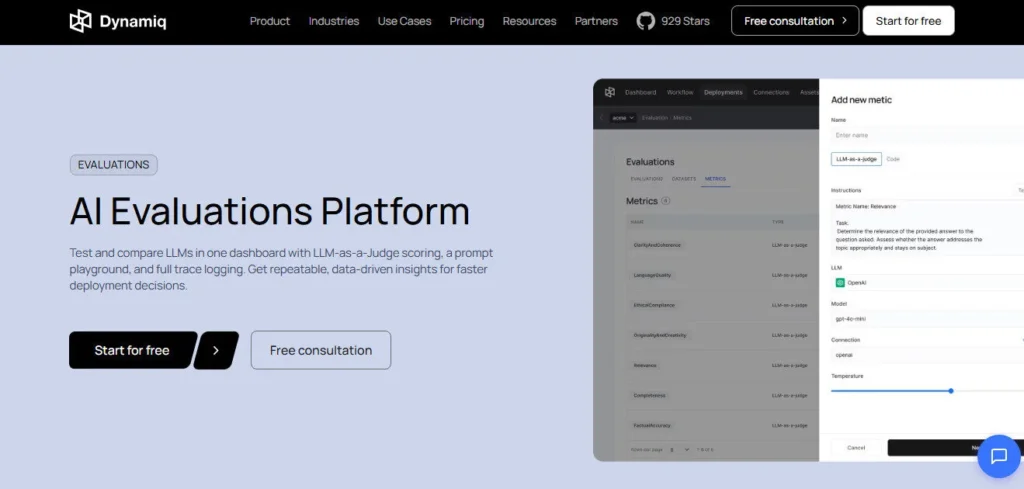The image size is (1024, 489).
Task: Click the black hero Start for free button
Action: [x=132, y=350]
